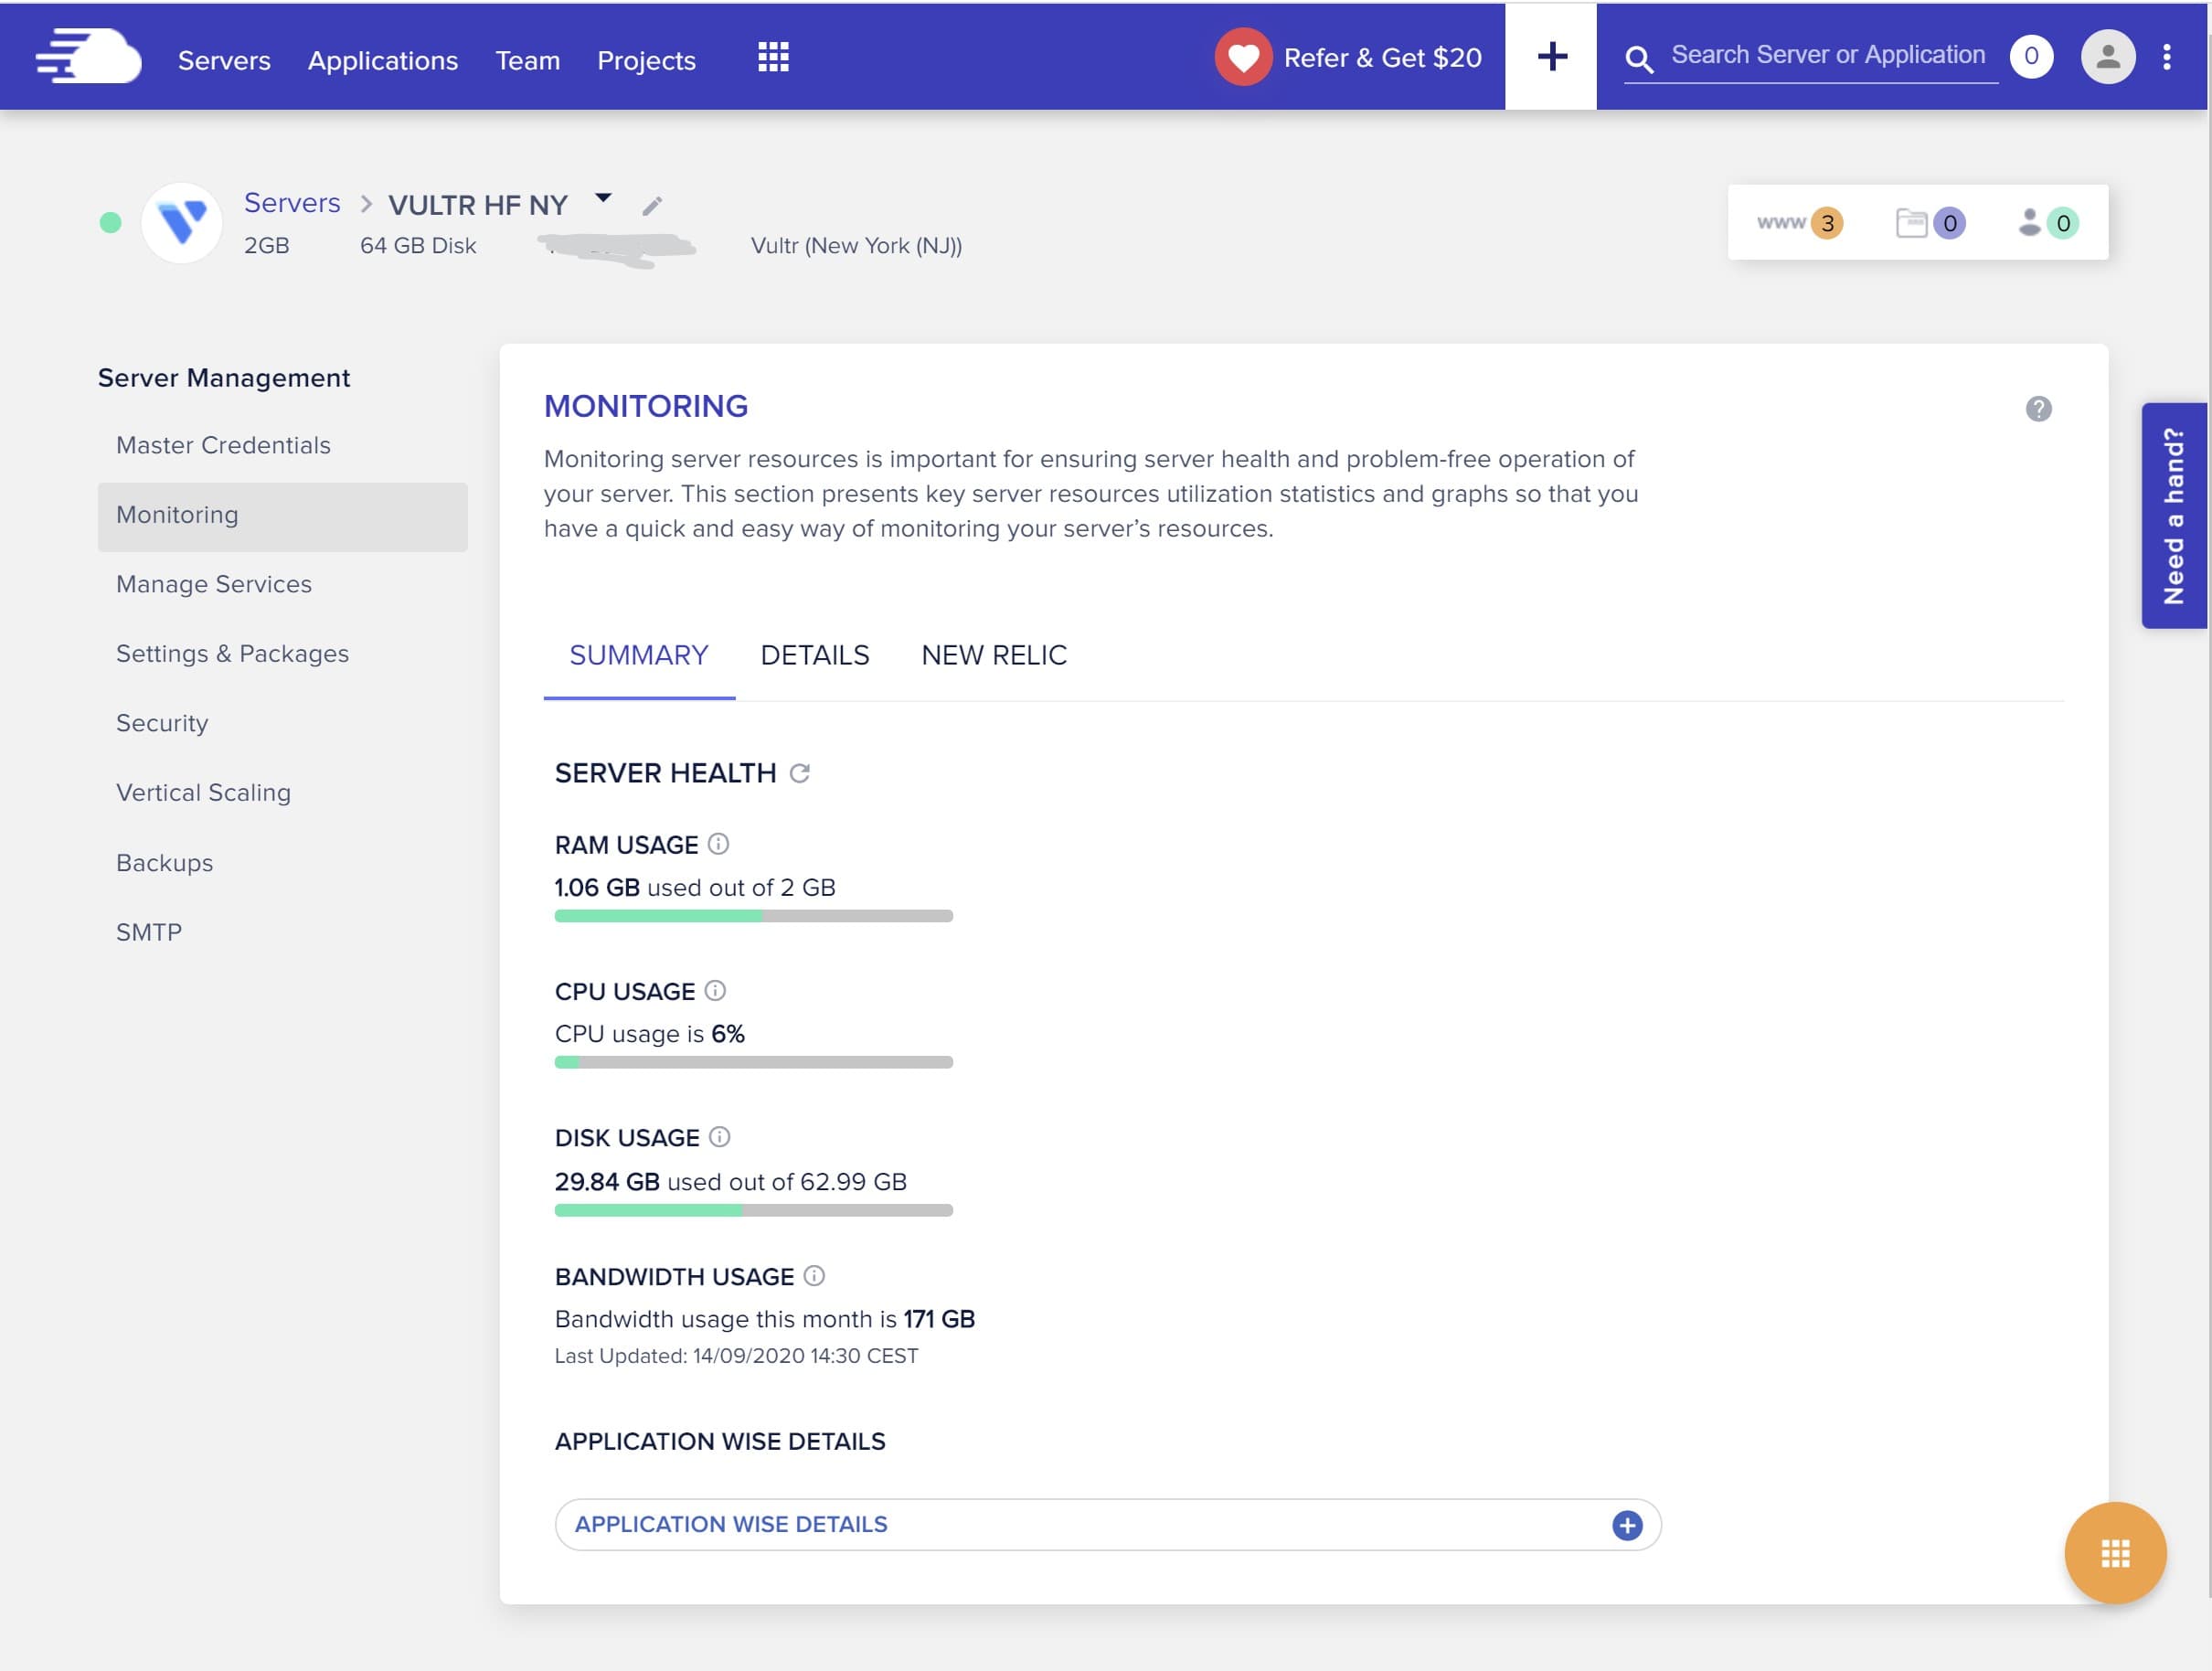
Task: Click the Need a hand? button
Action: (x=2174, y=516)
